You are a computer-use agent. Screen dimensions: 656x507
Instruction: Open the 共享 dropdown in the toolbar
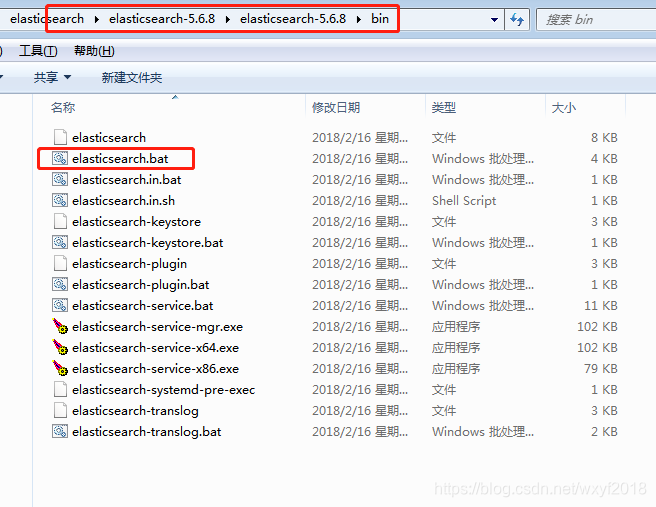52,77
